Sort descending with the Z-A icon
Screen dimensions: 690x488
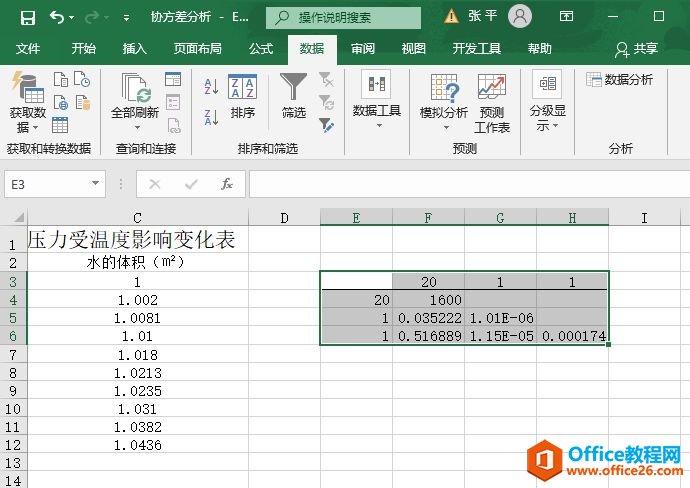pos(211,117)
